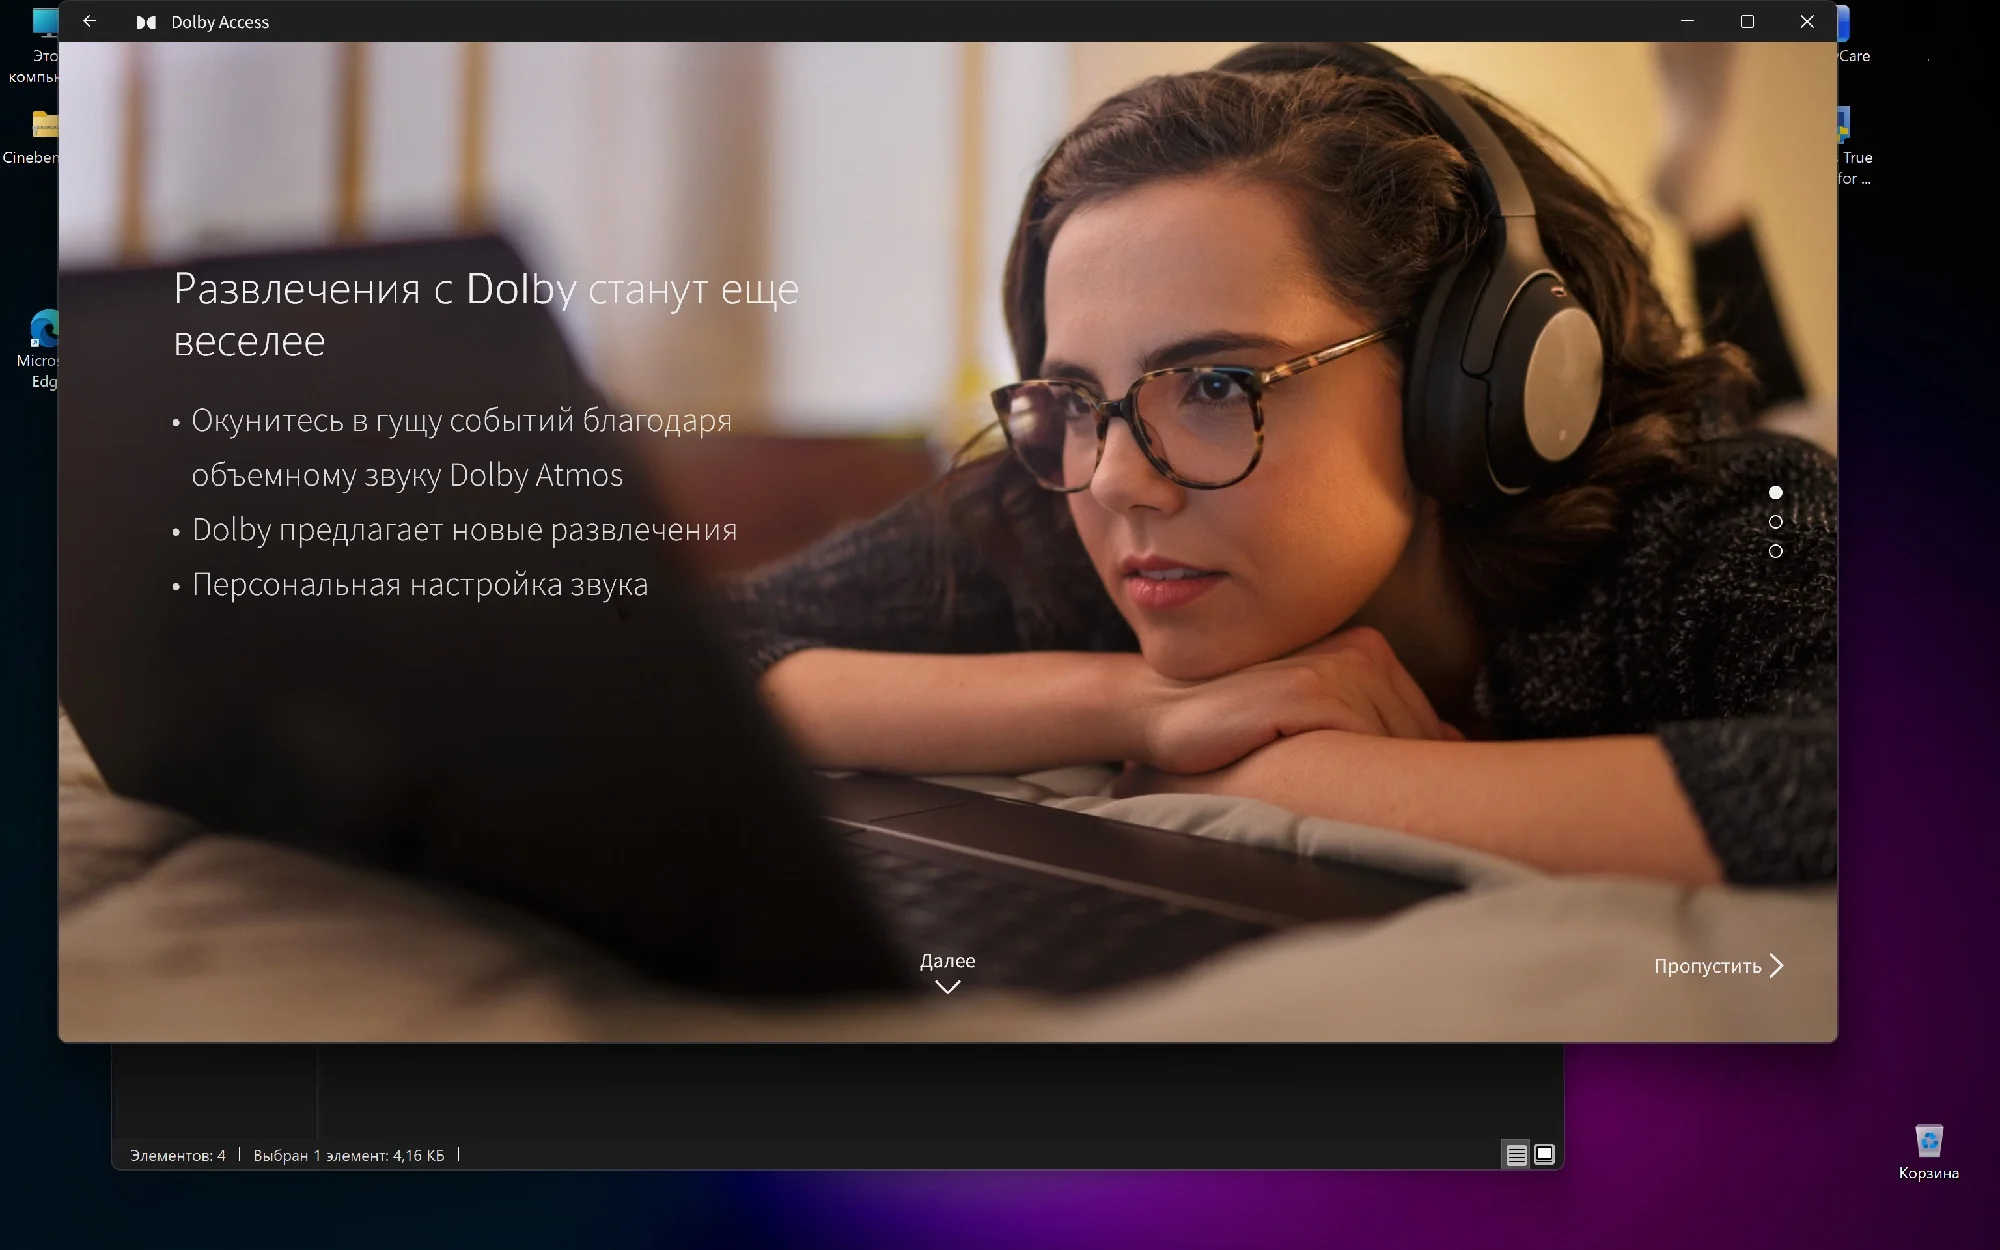Select the Microsoft Edge desktop shortcut
The image size is (2000, 1250).
coord(44,330)
